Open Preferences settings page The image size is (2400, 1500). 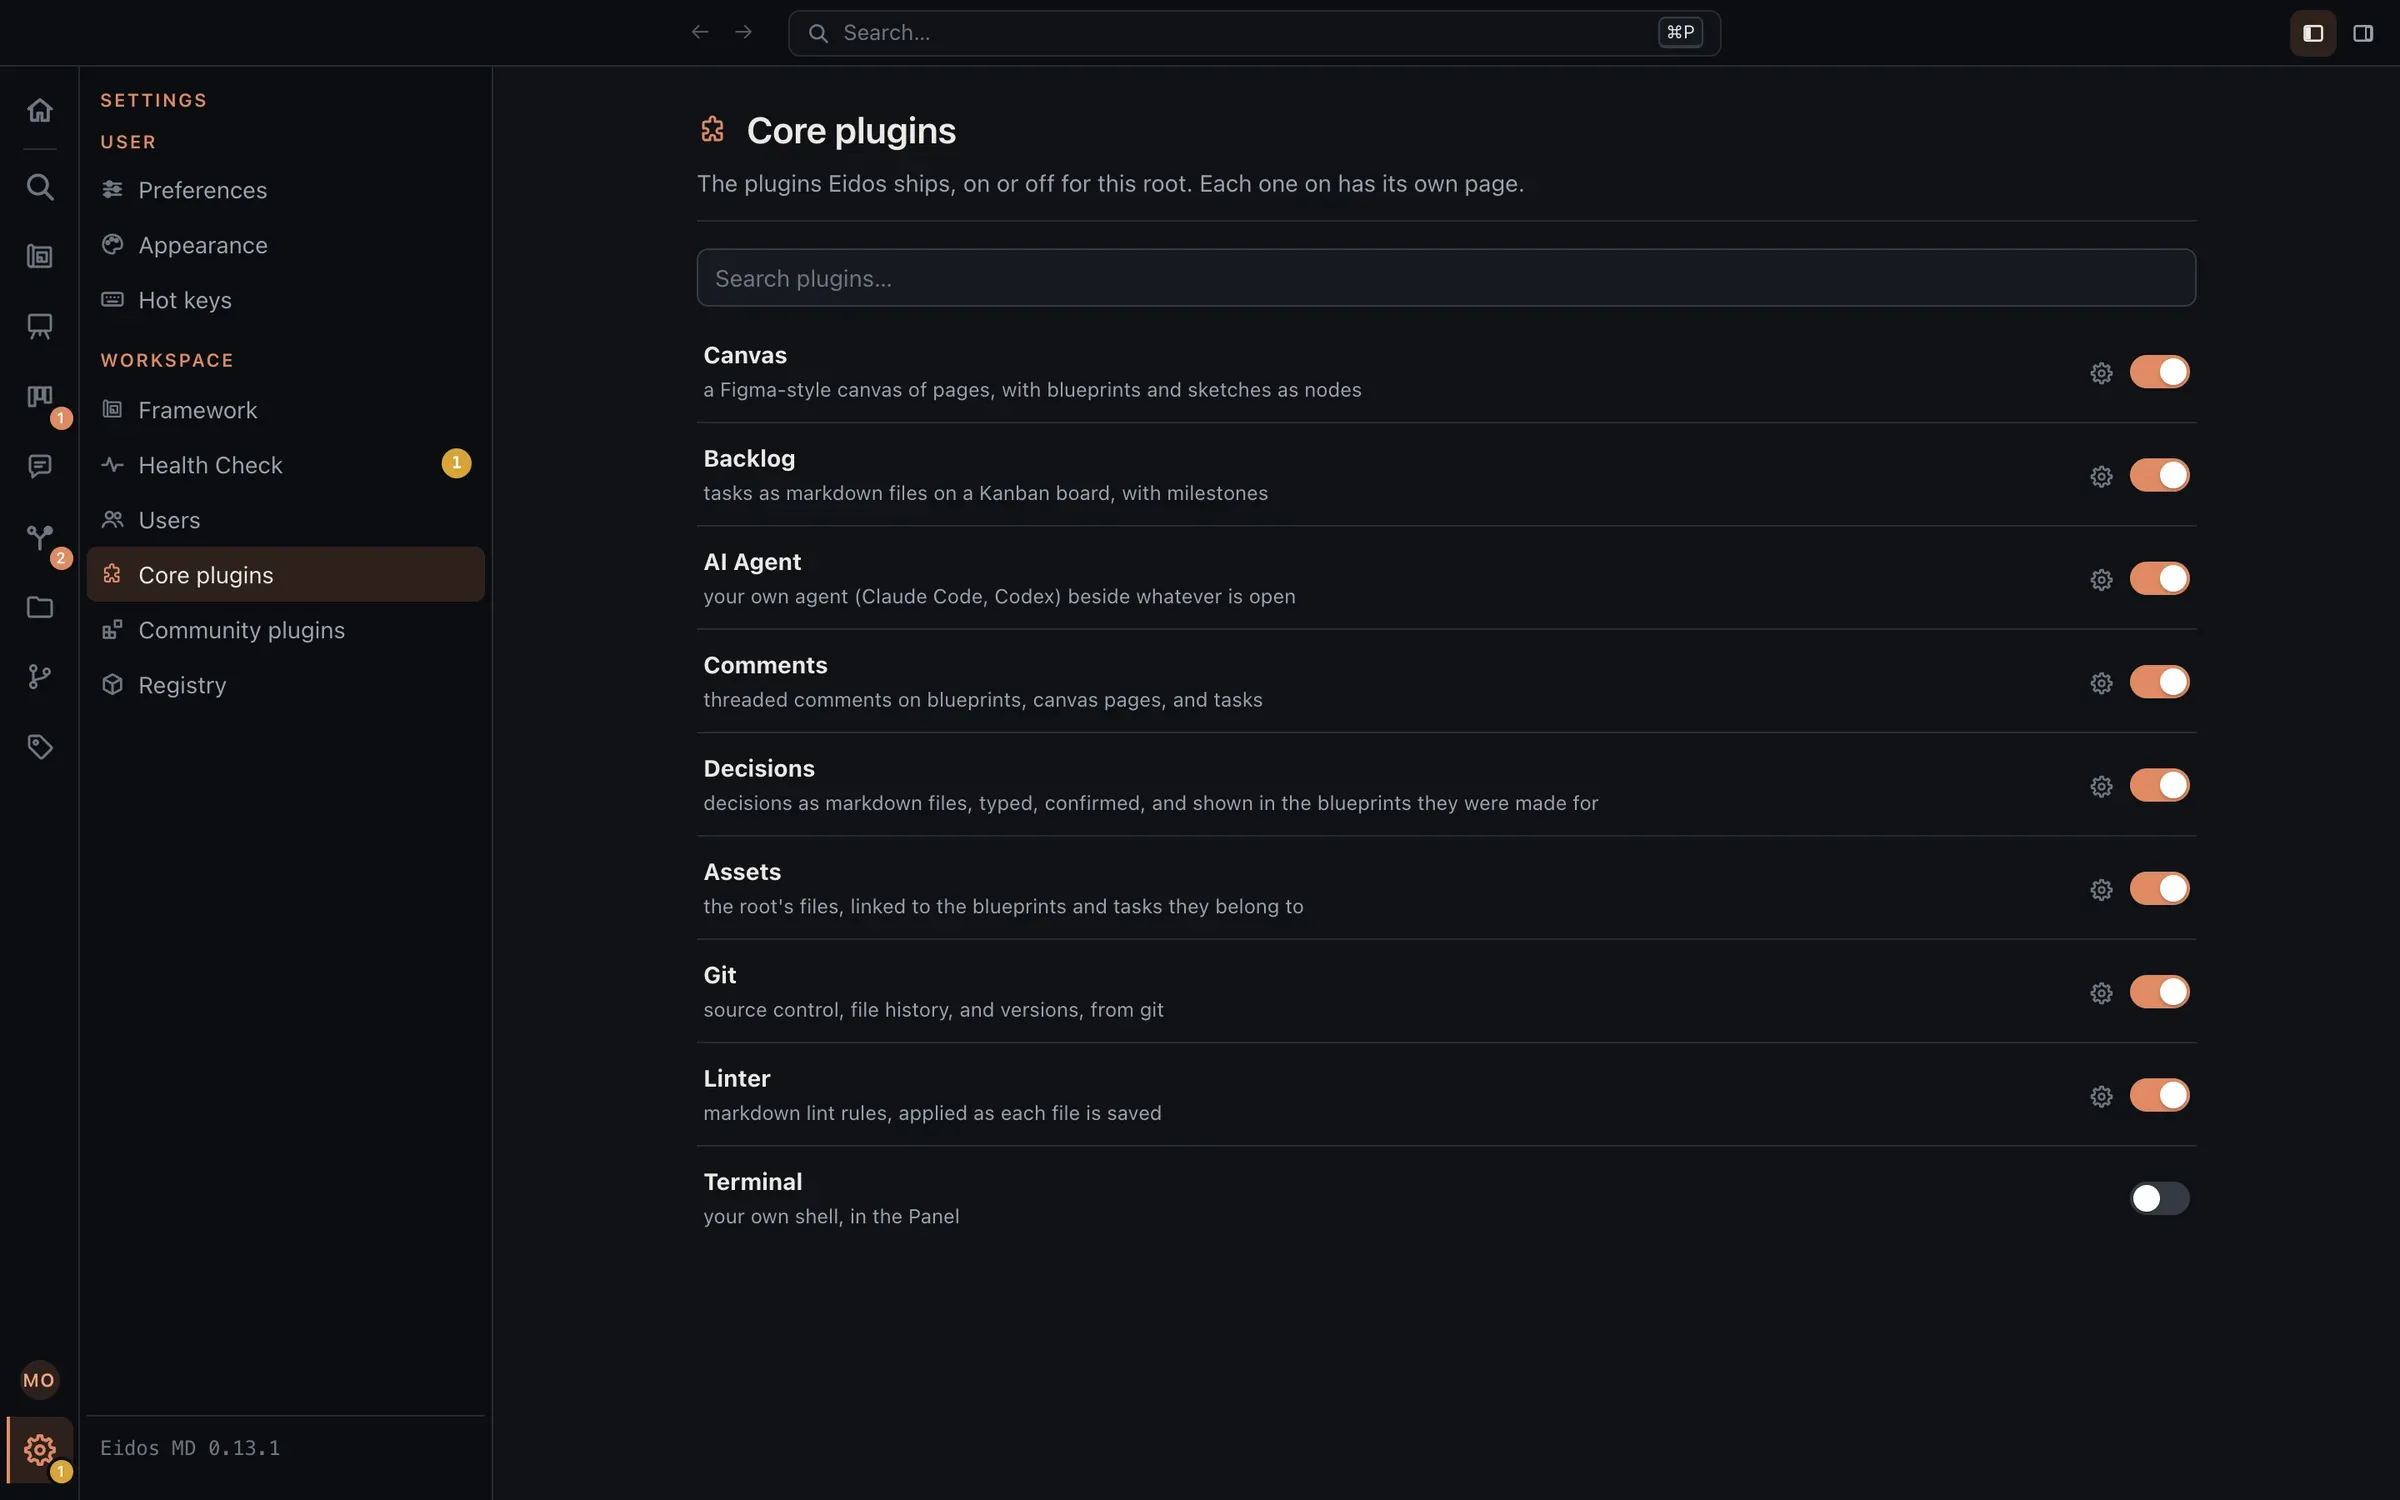285,190
